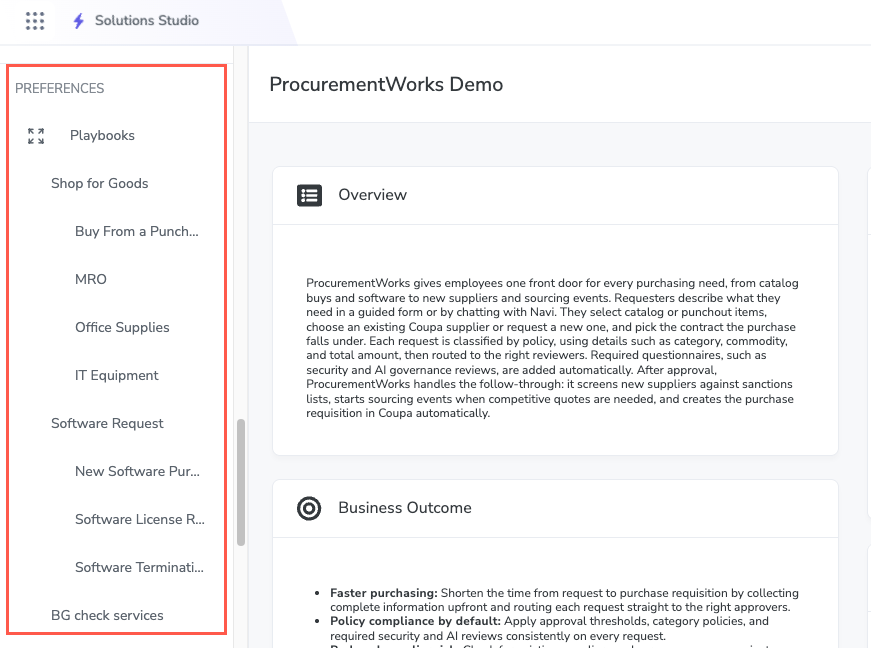Open the Software Terminati... item

(x=139, y=567)
